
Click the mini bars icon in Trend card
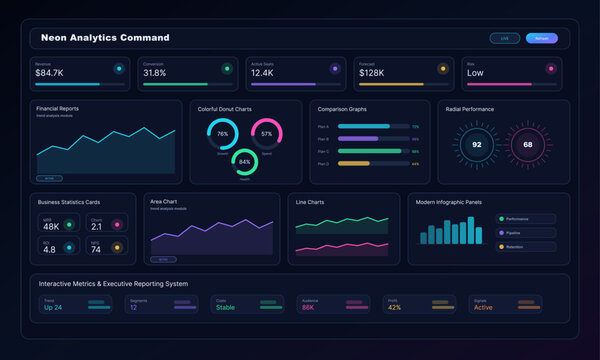99,305
